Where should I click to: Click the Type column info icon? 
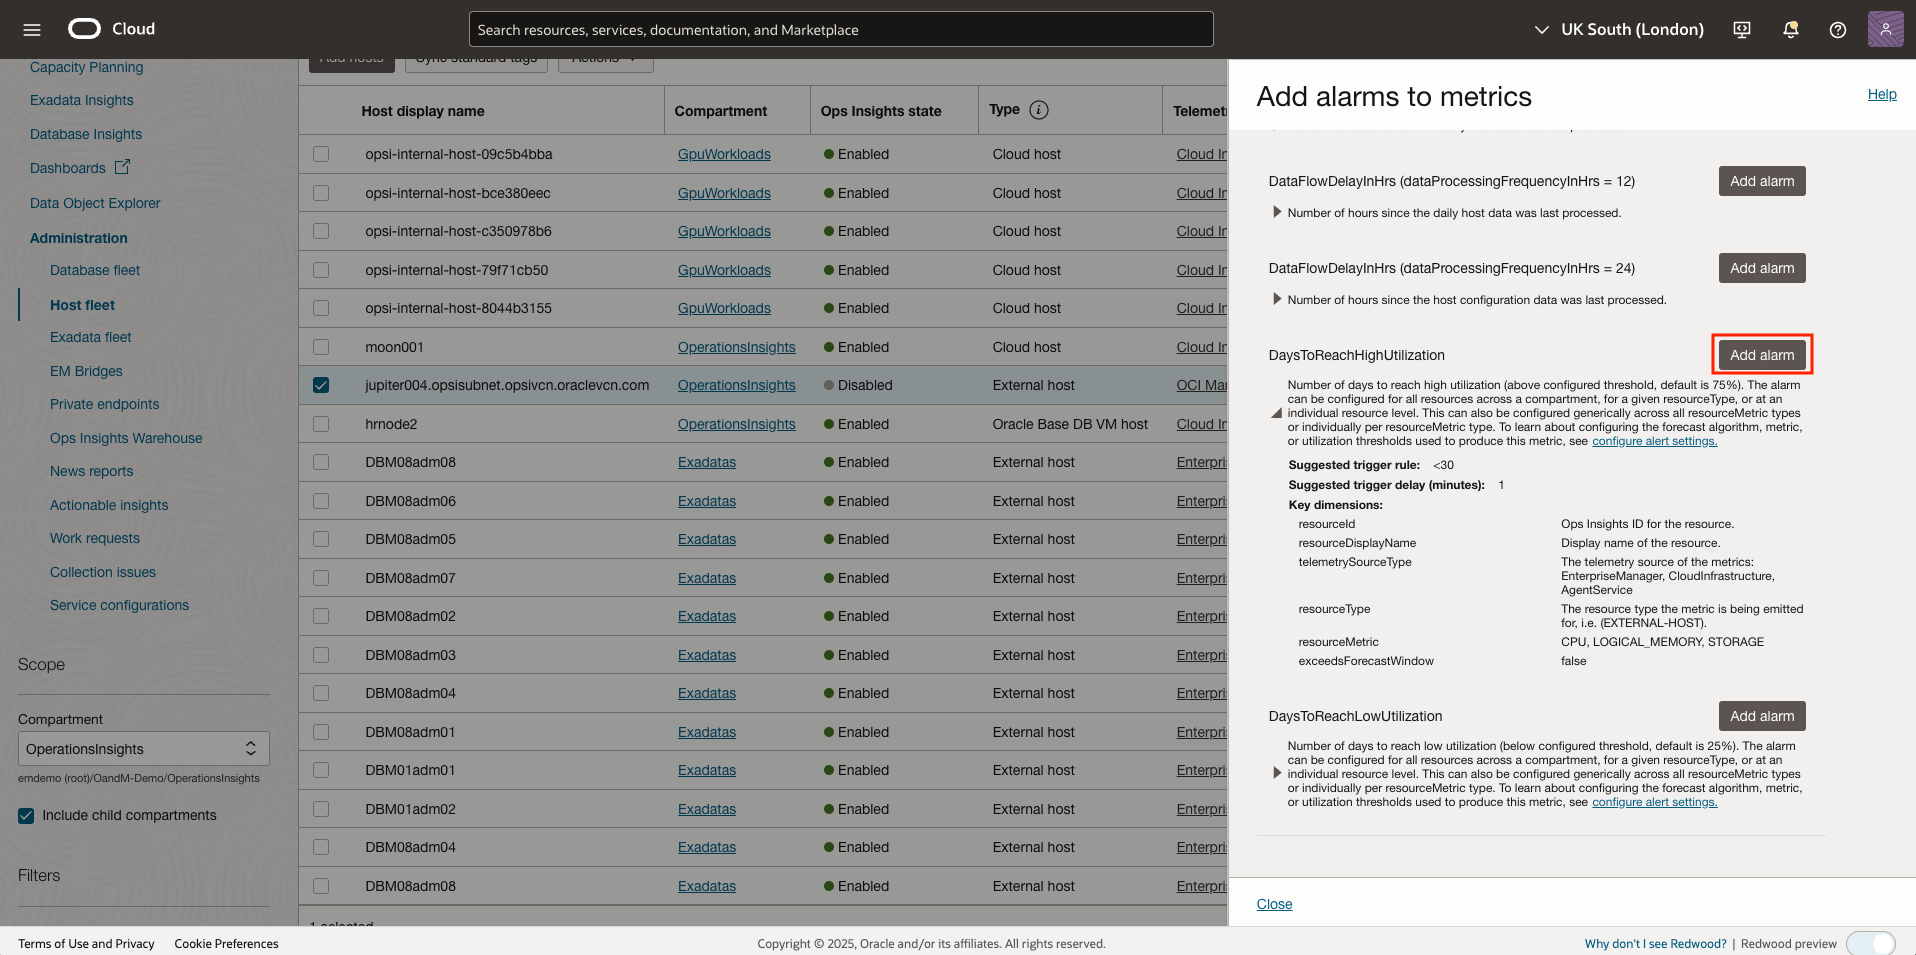1039,110
